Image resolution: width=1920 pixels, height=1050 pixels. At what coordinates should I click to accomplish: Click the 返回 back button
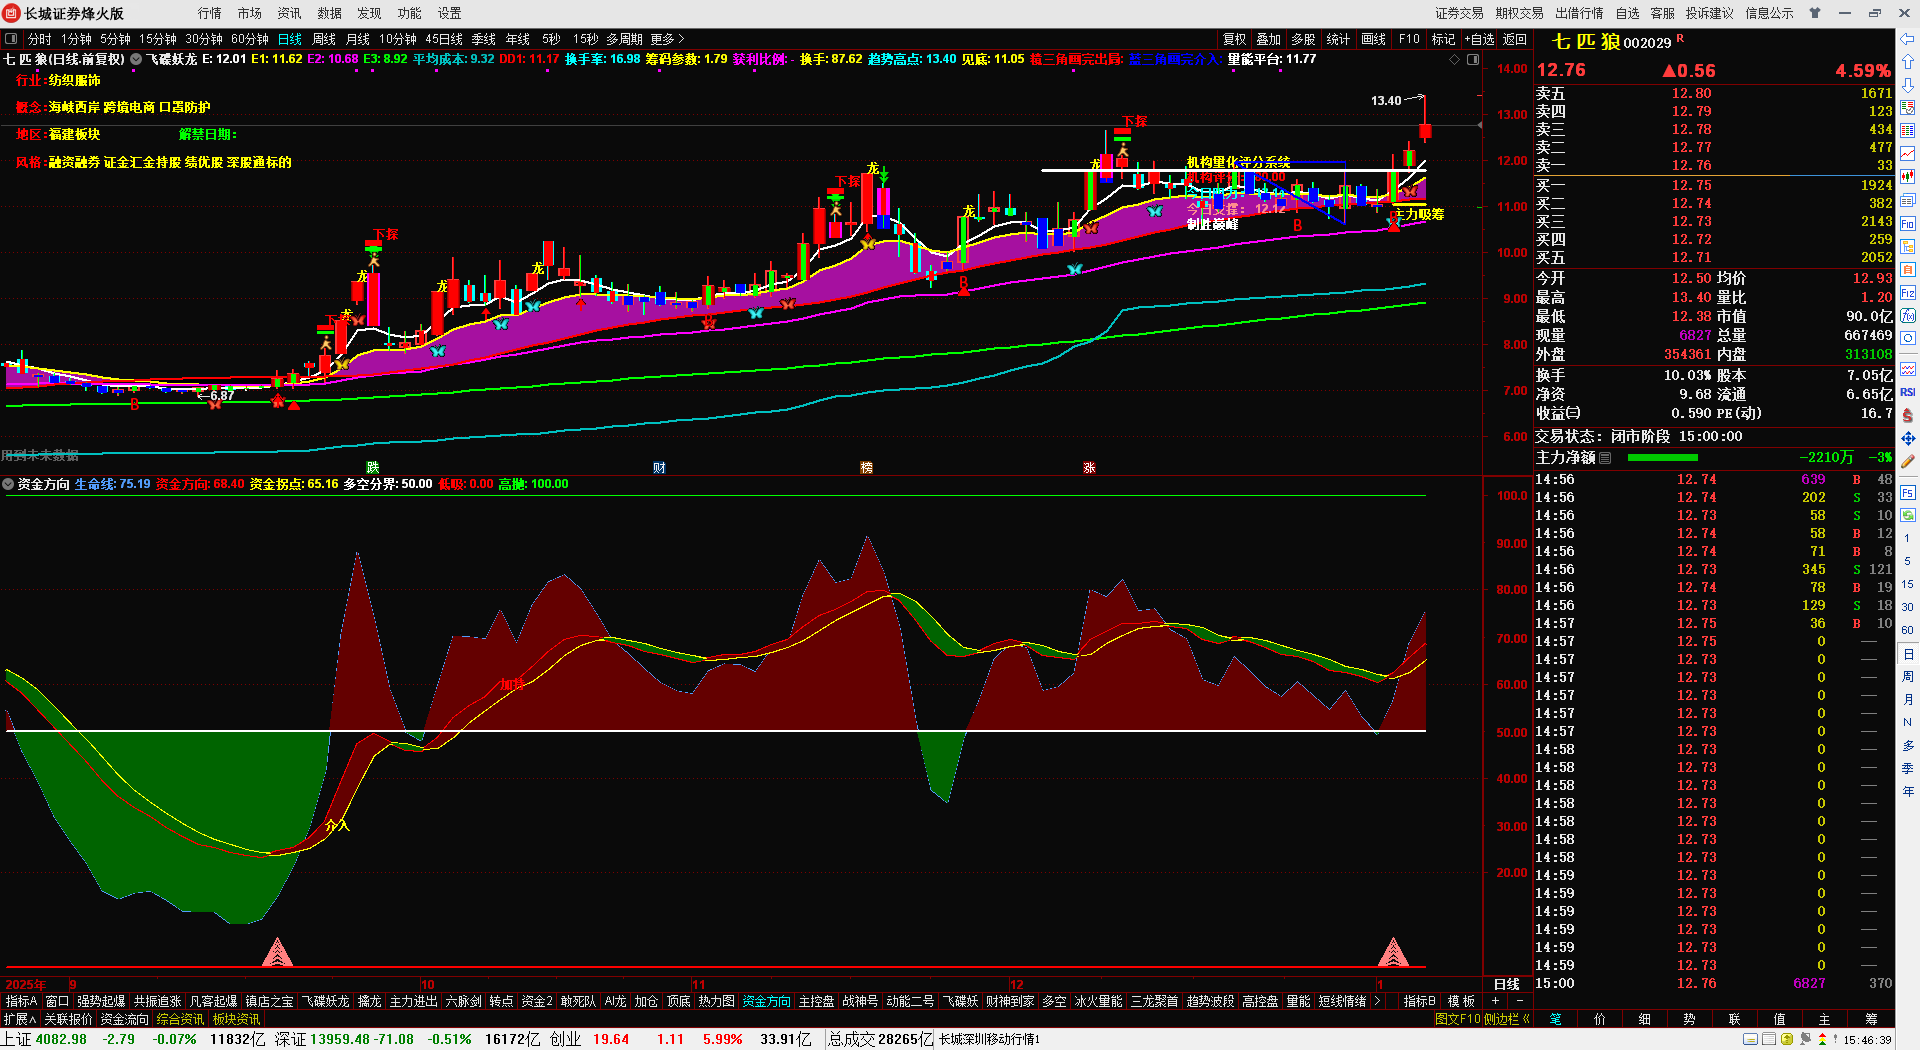[1515, 39]
